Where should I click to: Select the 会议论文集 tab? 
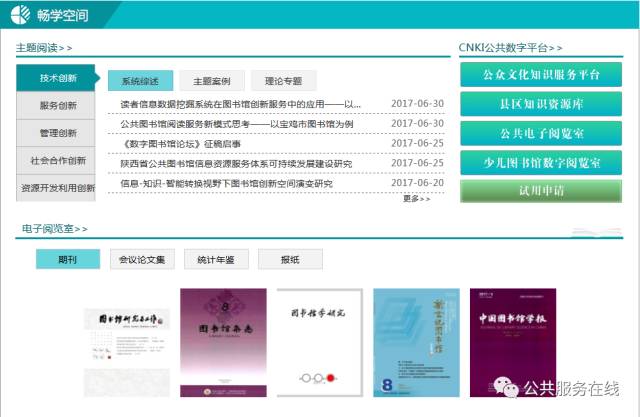click(142, 259)
